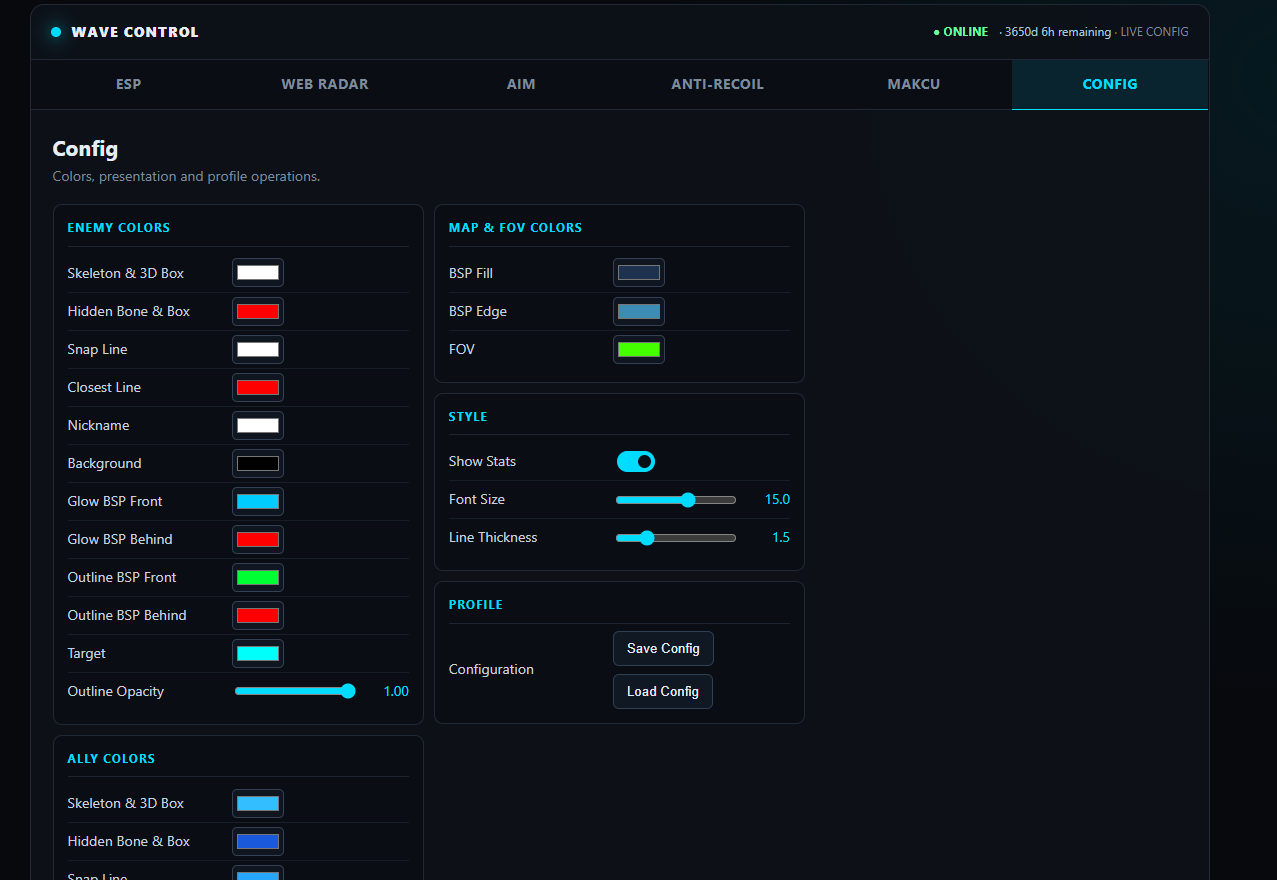Image resolution: width=1277 pixels, height=880 pixels.
Task: Click the ONLINE status indicator
Action: (x=961, y=32)
